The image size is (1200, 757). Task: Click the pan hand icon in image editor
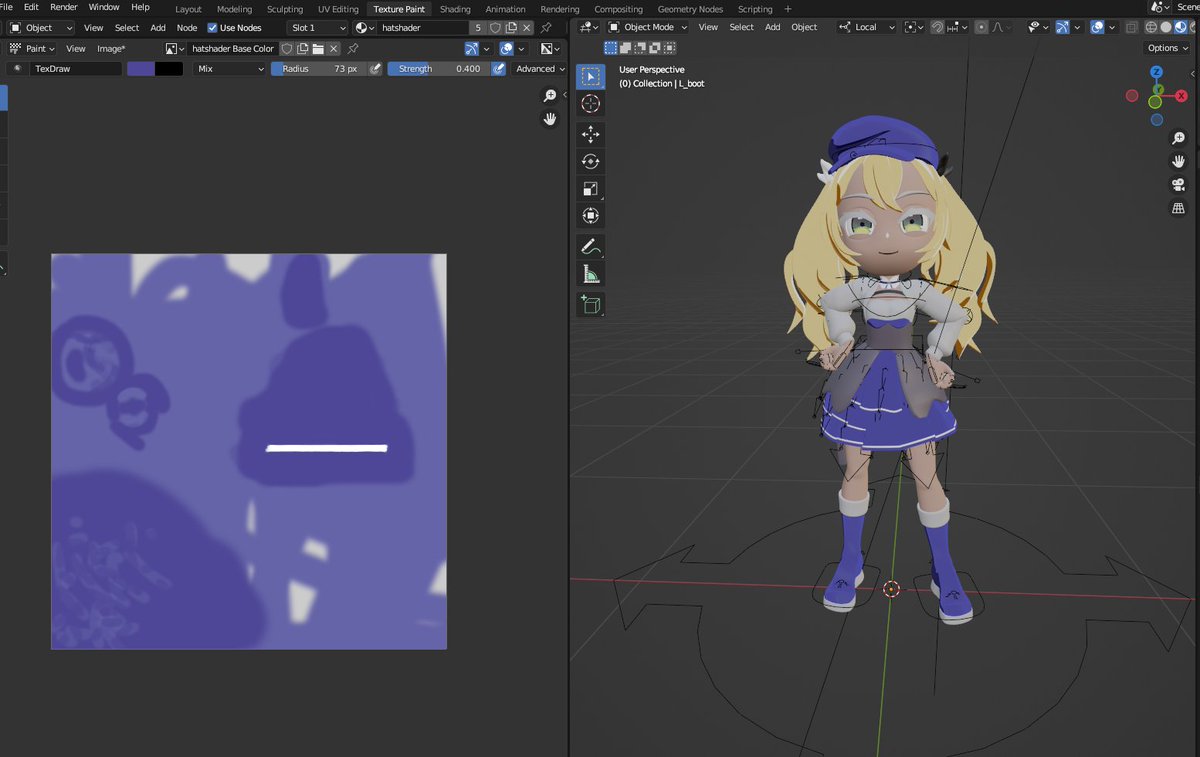(549, 119)
